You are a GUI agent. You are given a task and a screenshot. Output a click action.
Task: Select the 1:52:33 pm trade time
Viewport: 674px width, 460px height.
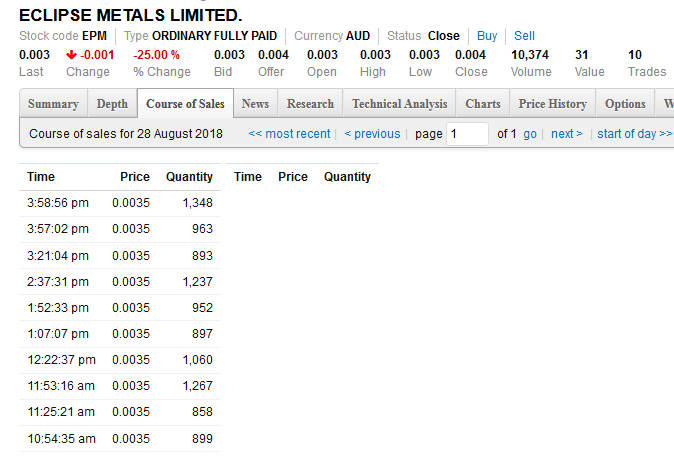coord(58,308)
